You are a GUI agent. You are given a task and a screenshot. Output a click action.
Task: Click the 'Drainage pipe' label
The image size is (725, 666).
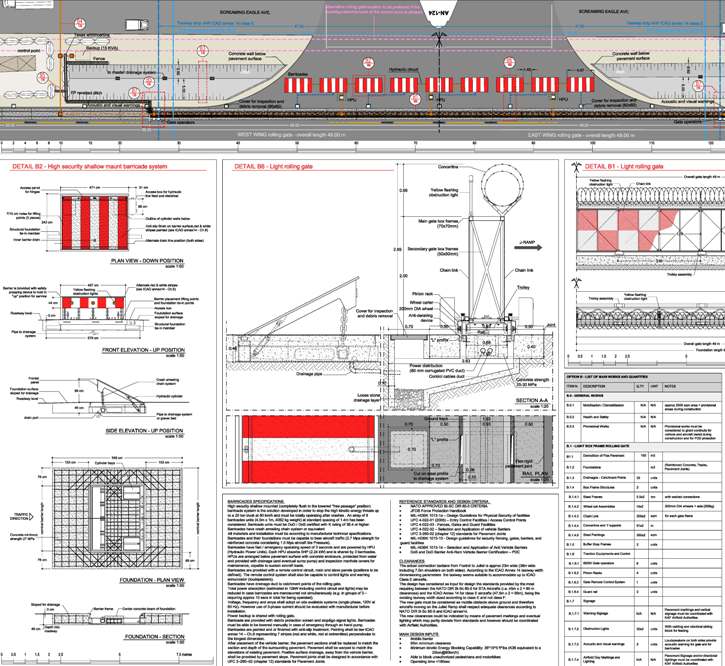(x=309, y=374)
